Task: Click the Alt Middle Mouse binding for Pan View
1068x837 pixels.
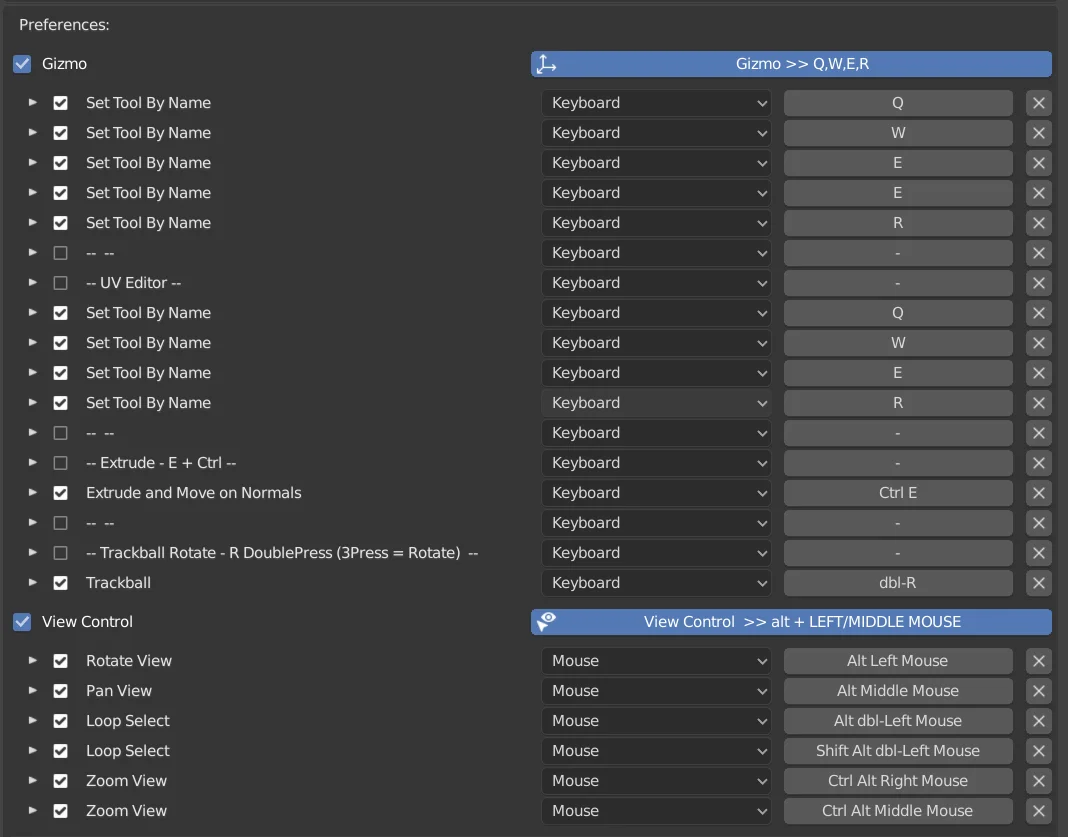Action: click(x=897, y=691)
